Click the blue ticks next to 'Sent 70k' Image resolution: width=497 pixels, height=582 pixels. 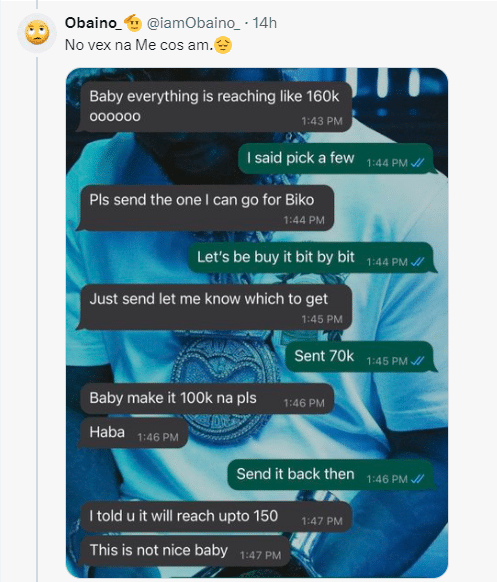pos(418,361)
